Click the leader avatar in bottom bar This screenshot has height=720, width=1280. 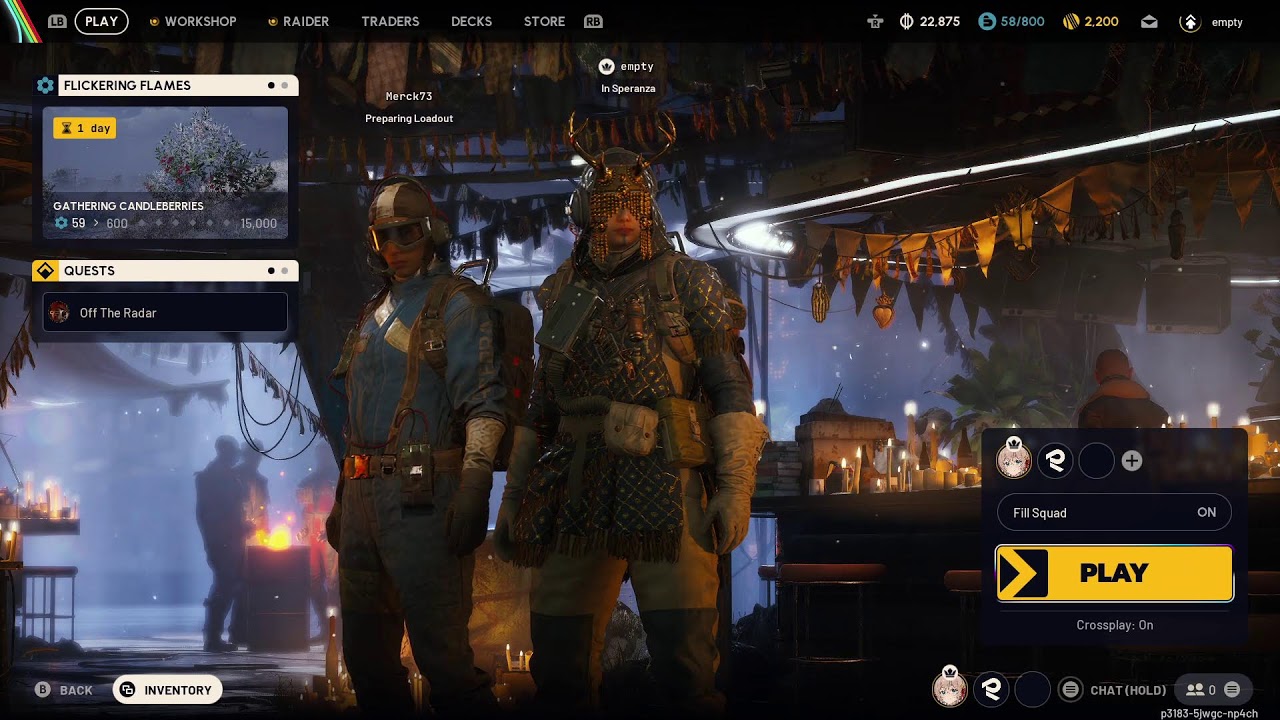coord(950,688)
